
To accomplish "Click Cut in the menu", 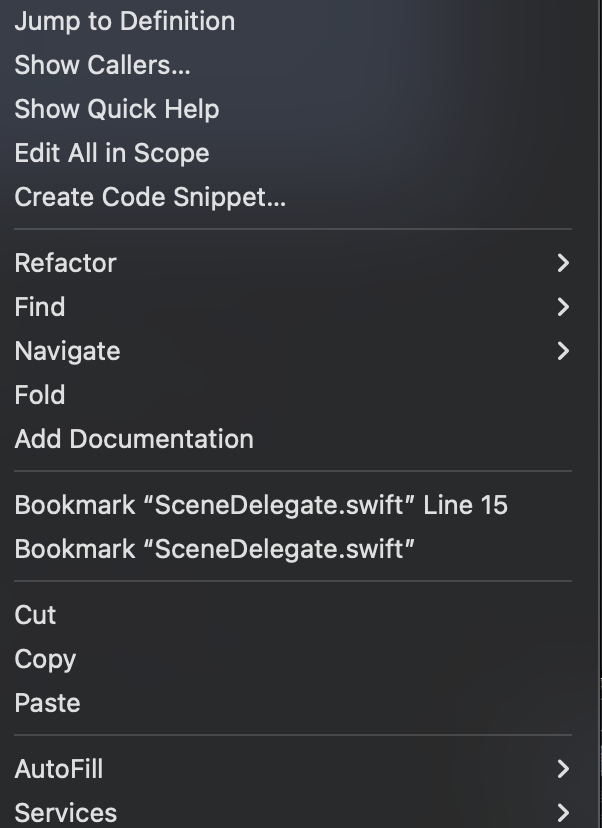I will tap(36, 615).
